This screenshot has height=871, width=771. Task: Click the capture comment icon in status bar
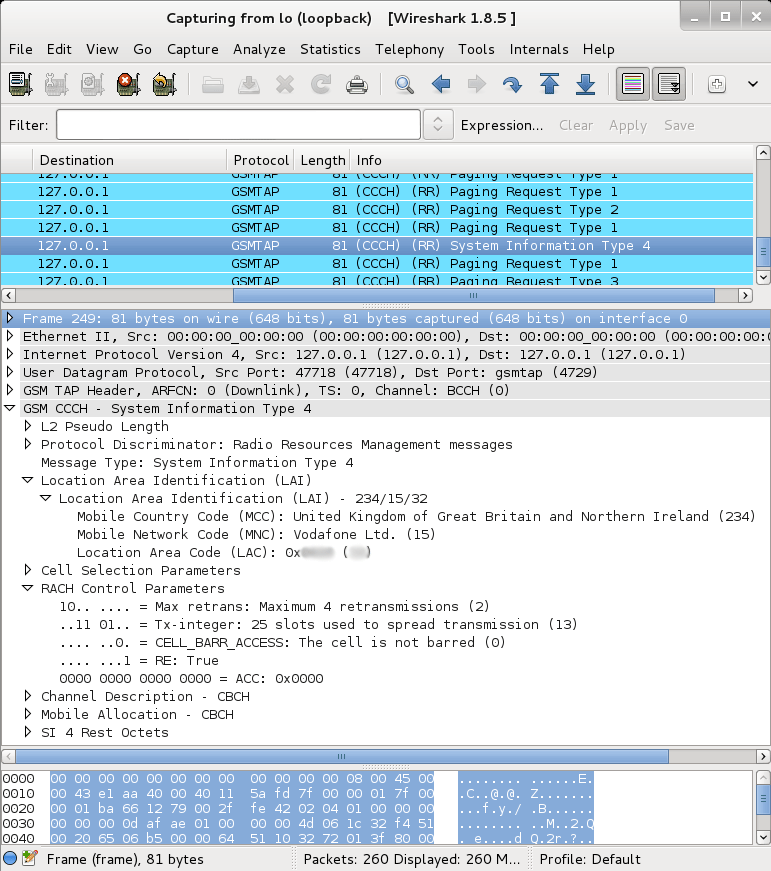[30, 858]
